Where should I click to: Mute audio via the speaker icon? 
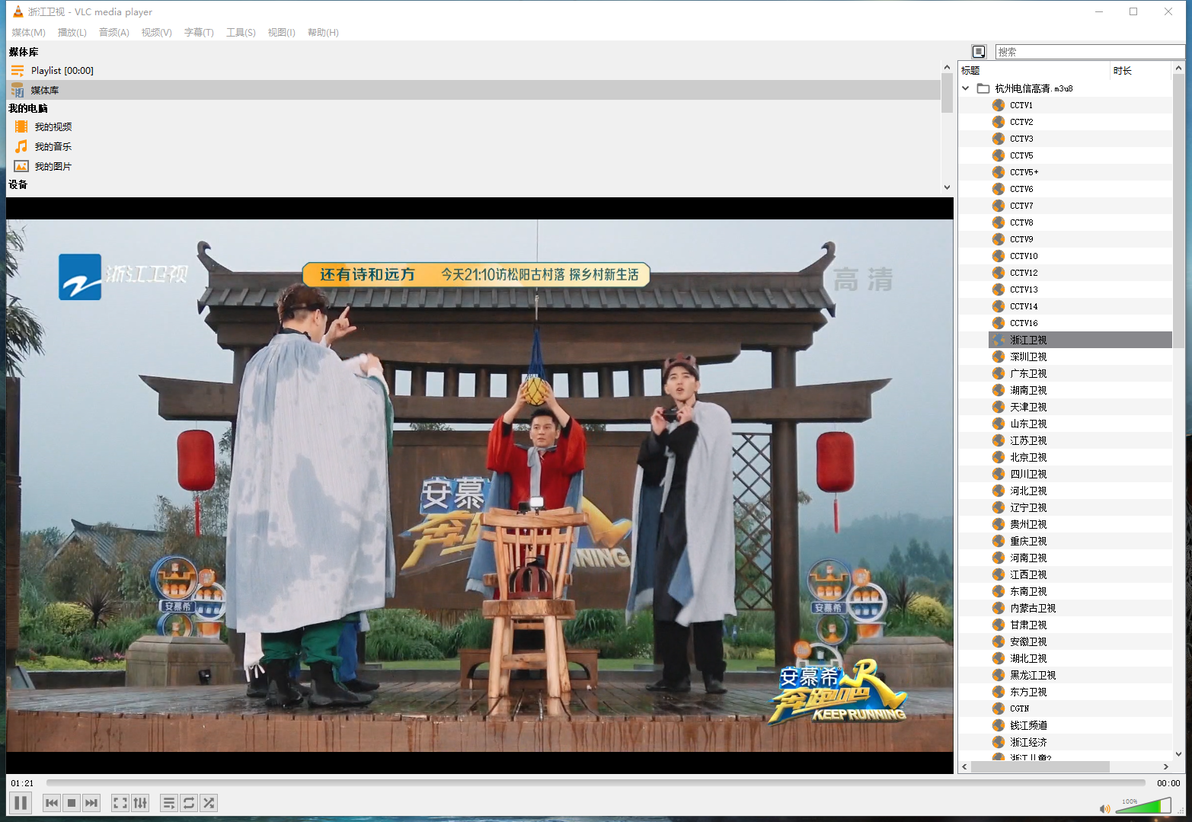coord(1105,808)
